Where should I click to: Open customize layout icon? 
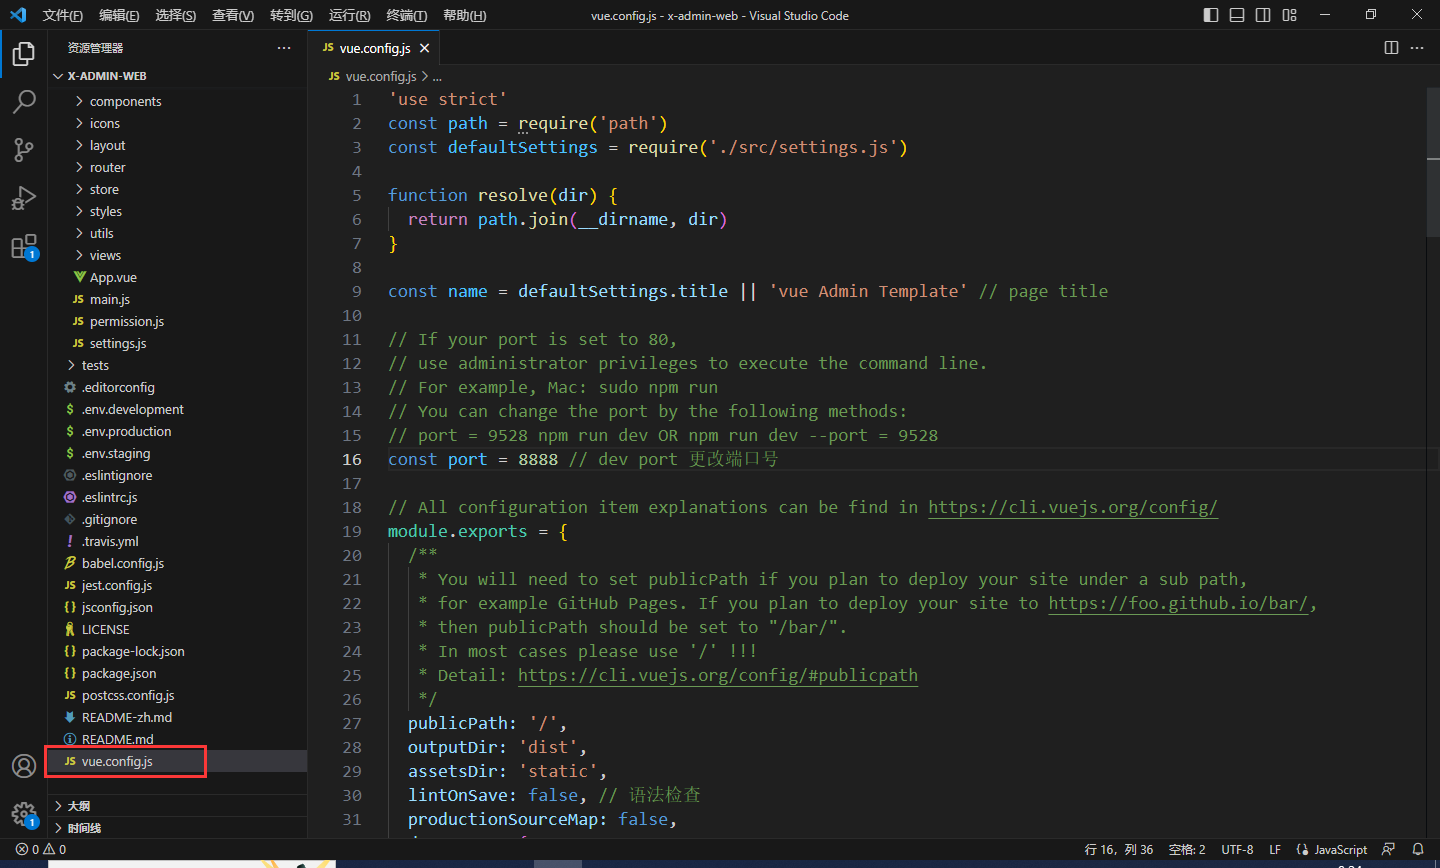coord(1290,15)
